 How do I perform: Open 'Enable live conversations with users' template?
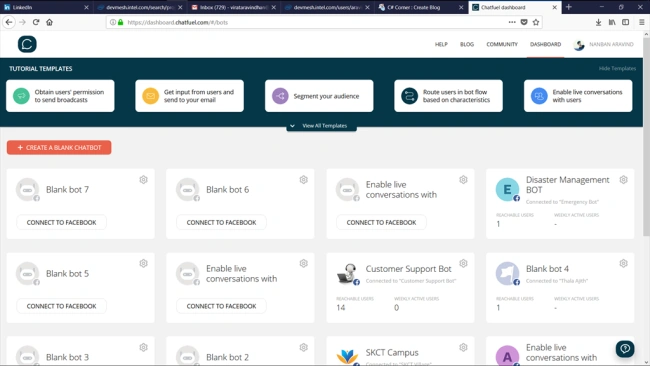coord(578,96)
